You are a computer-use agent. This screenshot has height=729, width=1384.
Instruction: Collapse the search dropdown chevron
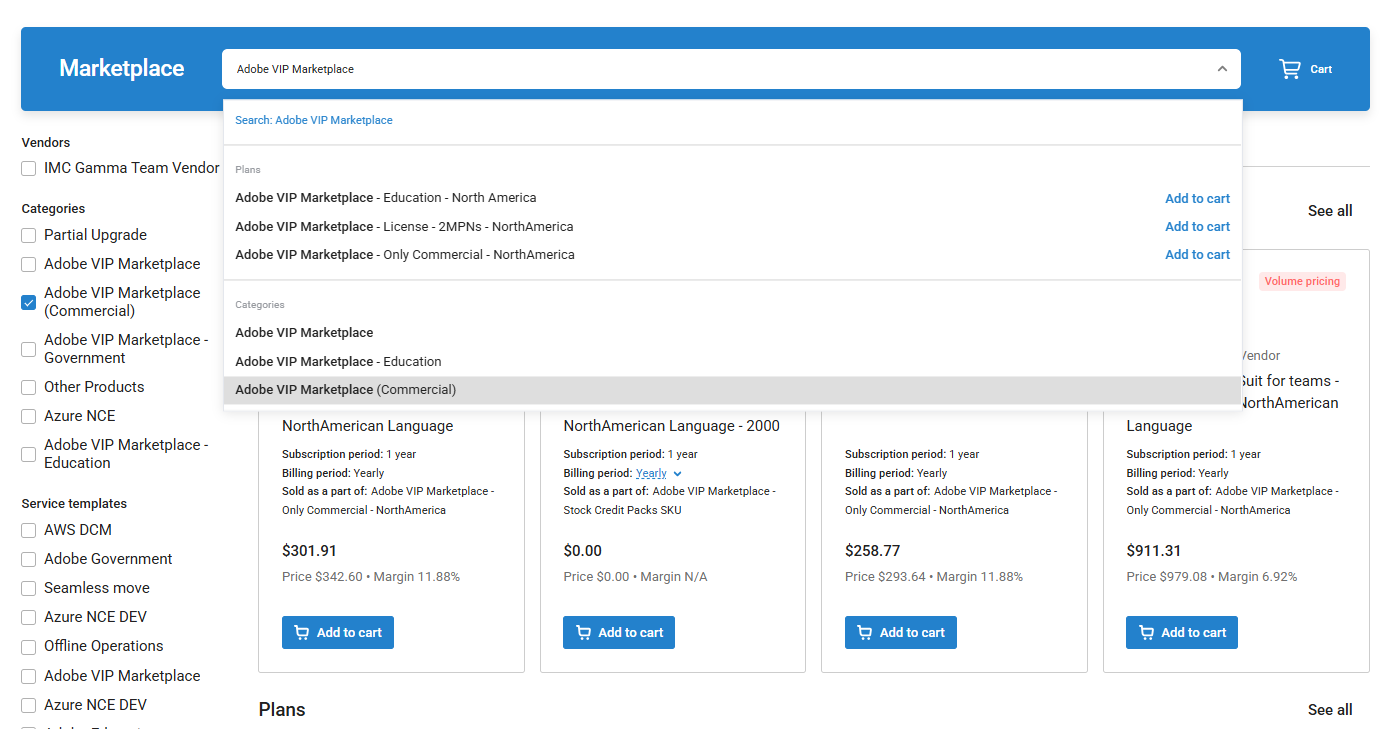point(1221,69)
